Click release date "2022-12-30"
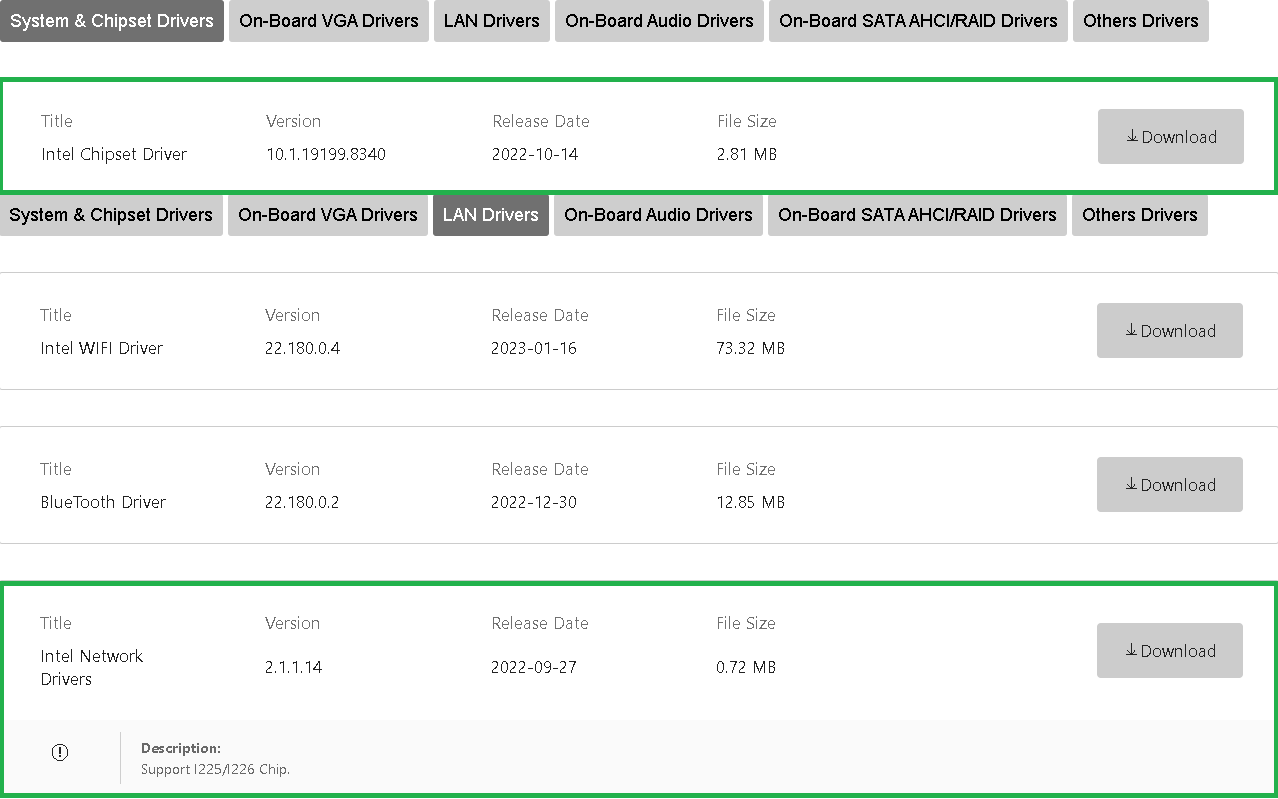This screenshot has height=799, width=1278. pyautogui.click(x=534, y=502)
